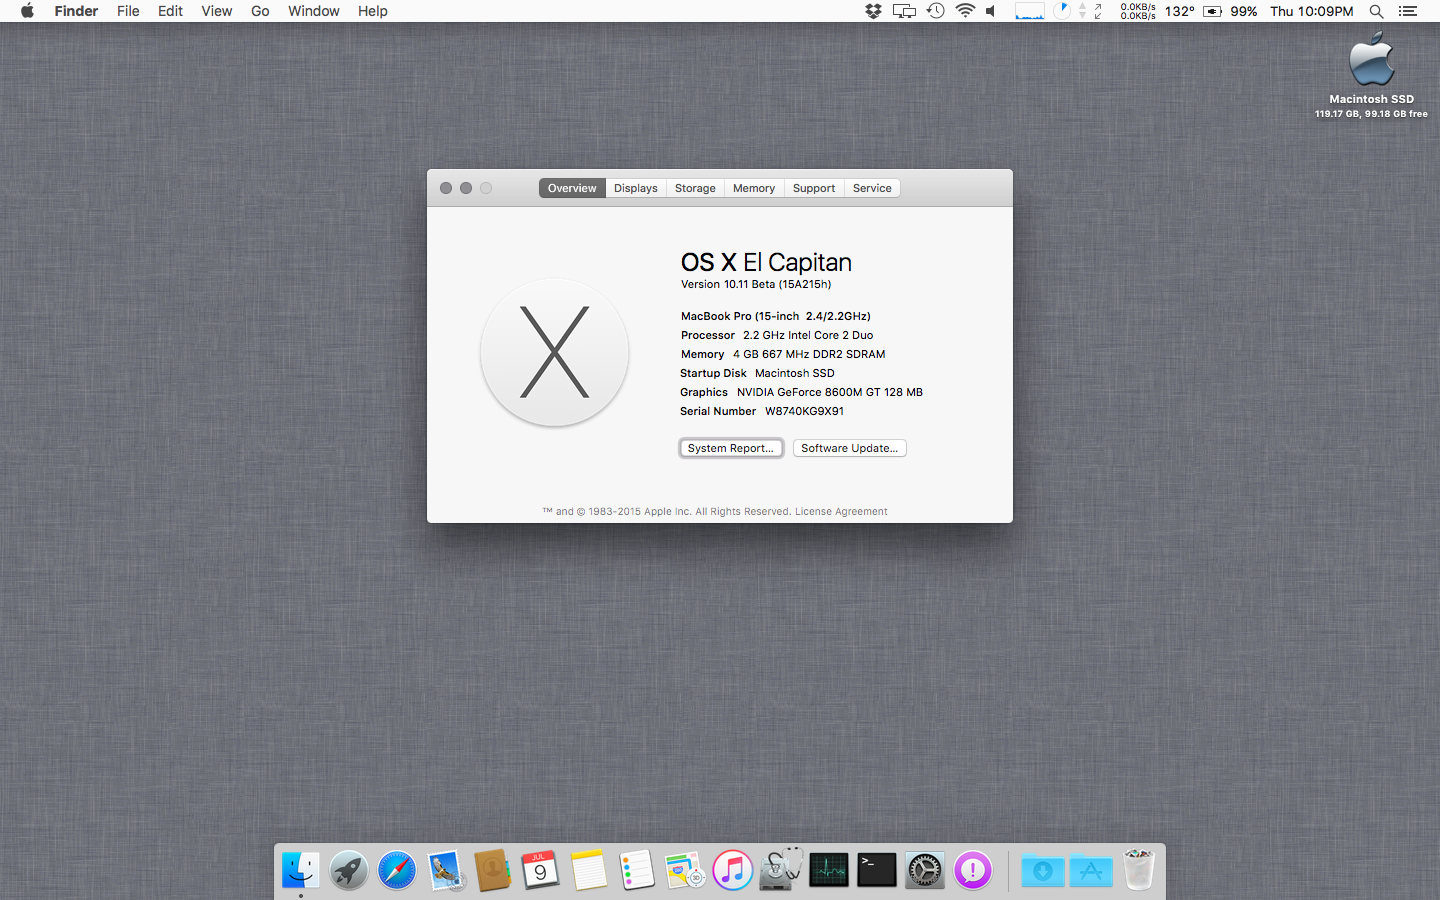
Task: Open Finder from the Dock
Action: [x=300, y=870]
